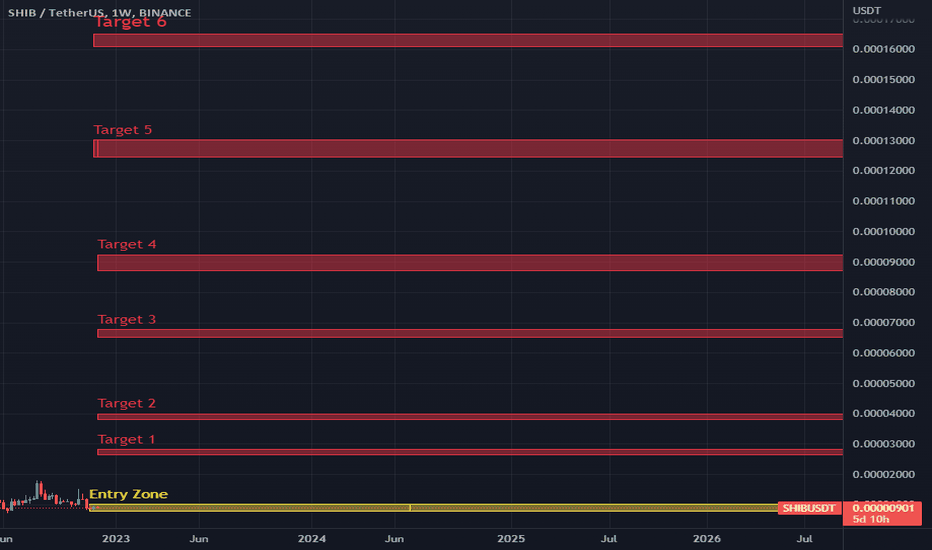Click the 2024 time axis label

pyautogui.click(x=311, y=539)
